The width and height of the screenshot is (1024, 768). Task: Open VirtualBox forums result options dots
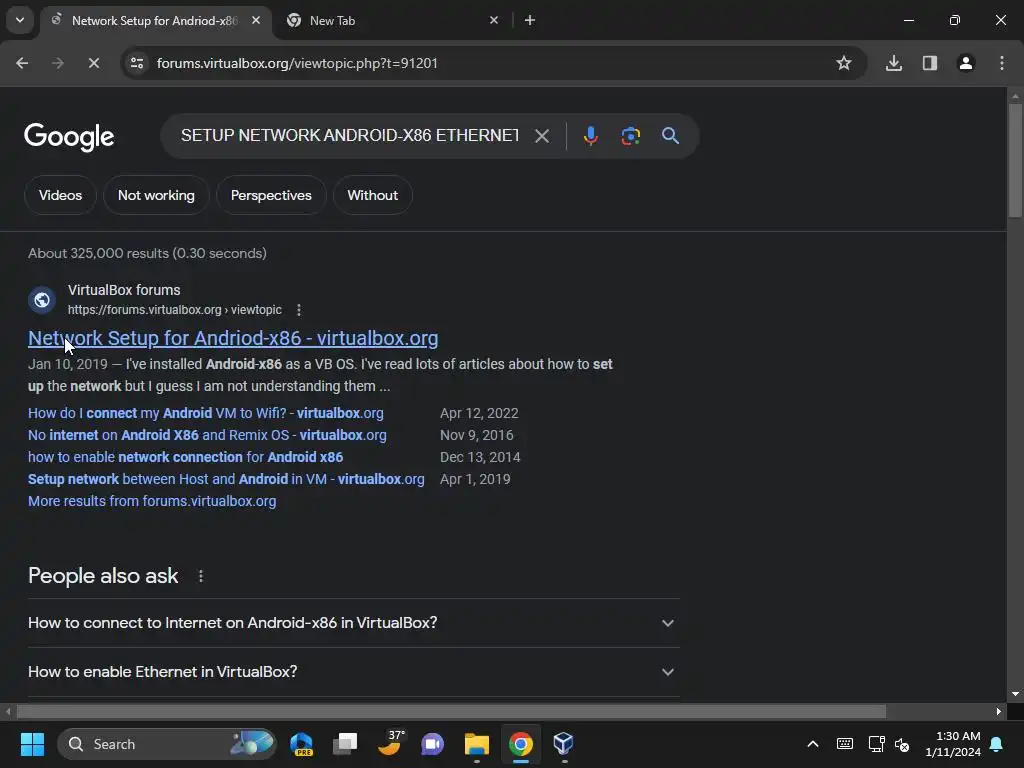tap(298, 310)
